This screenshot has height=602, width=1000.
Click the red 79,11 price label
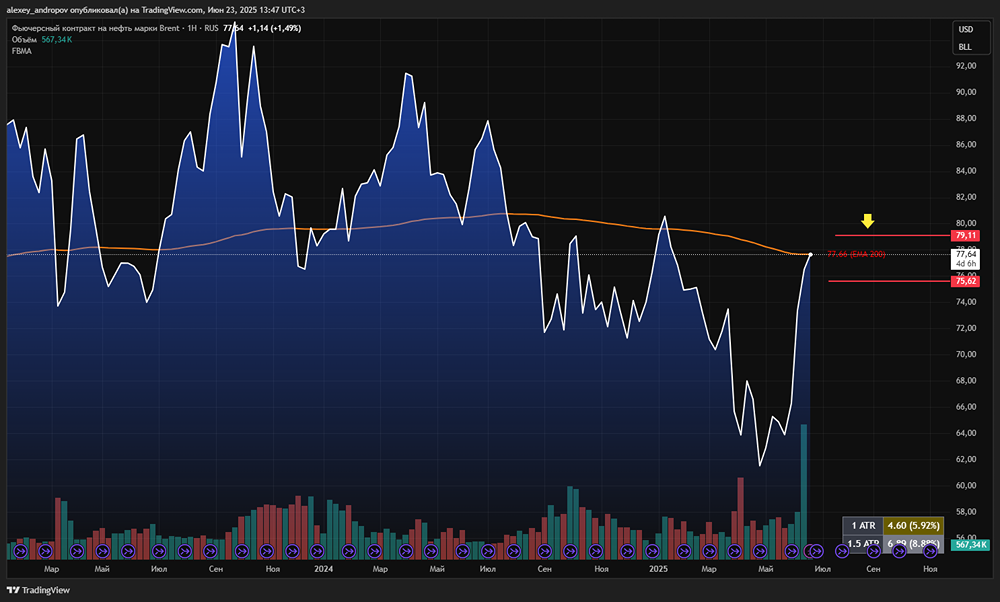[966, 235]
